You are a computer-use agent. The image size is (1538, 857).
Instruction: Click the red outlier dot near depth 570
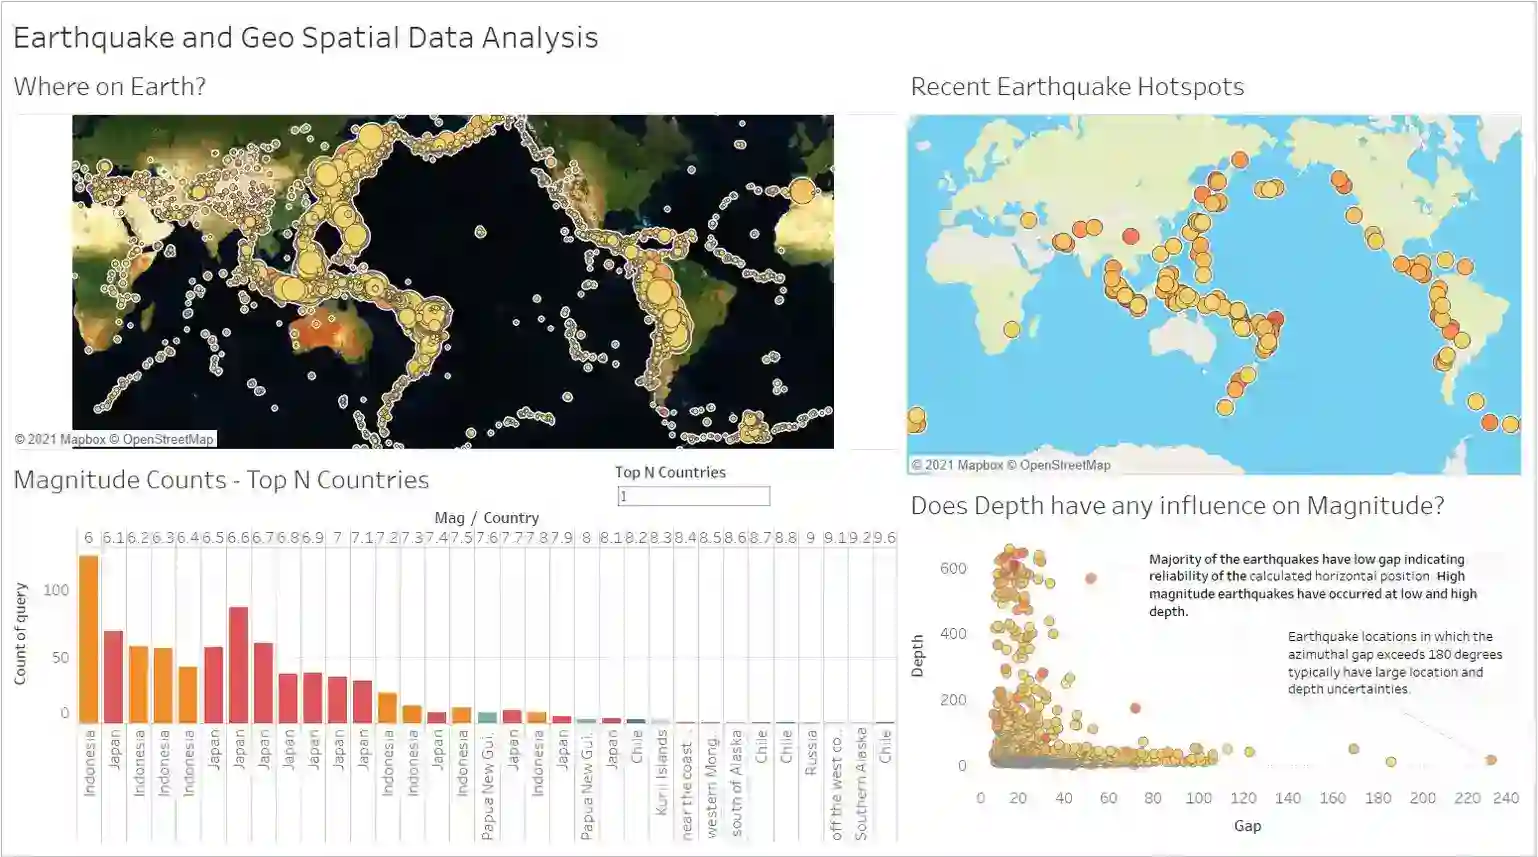coord(1091,578)
